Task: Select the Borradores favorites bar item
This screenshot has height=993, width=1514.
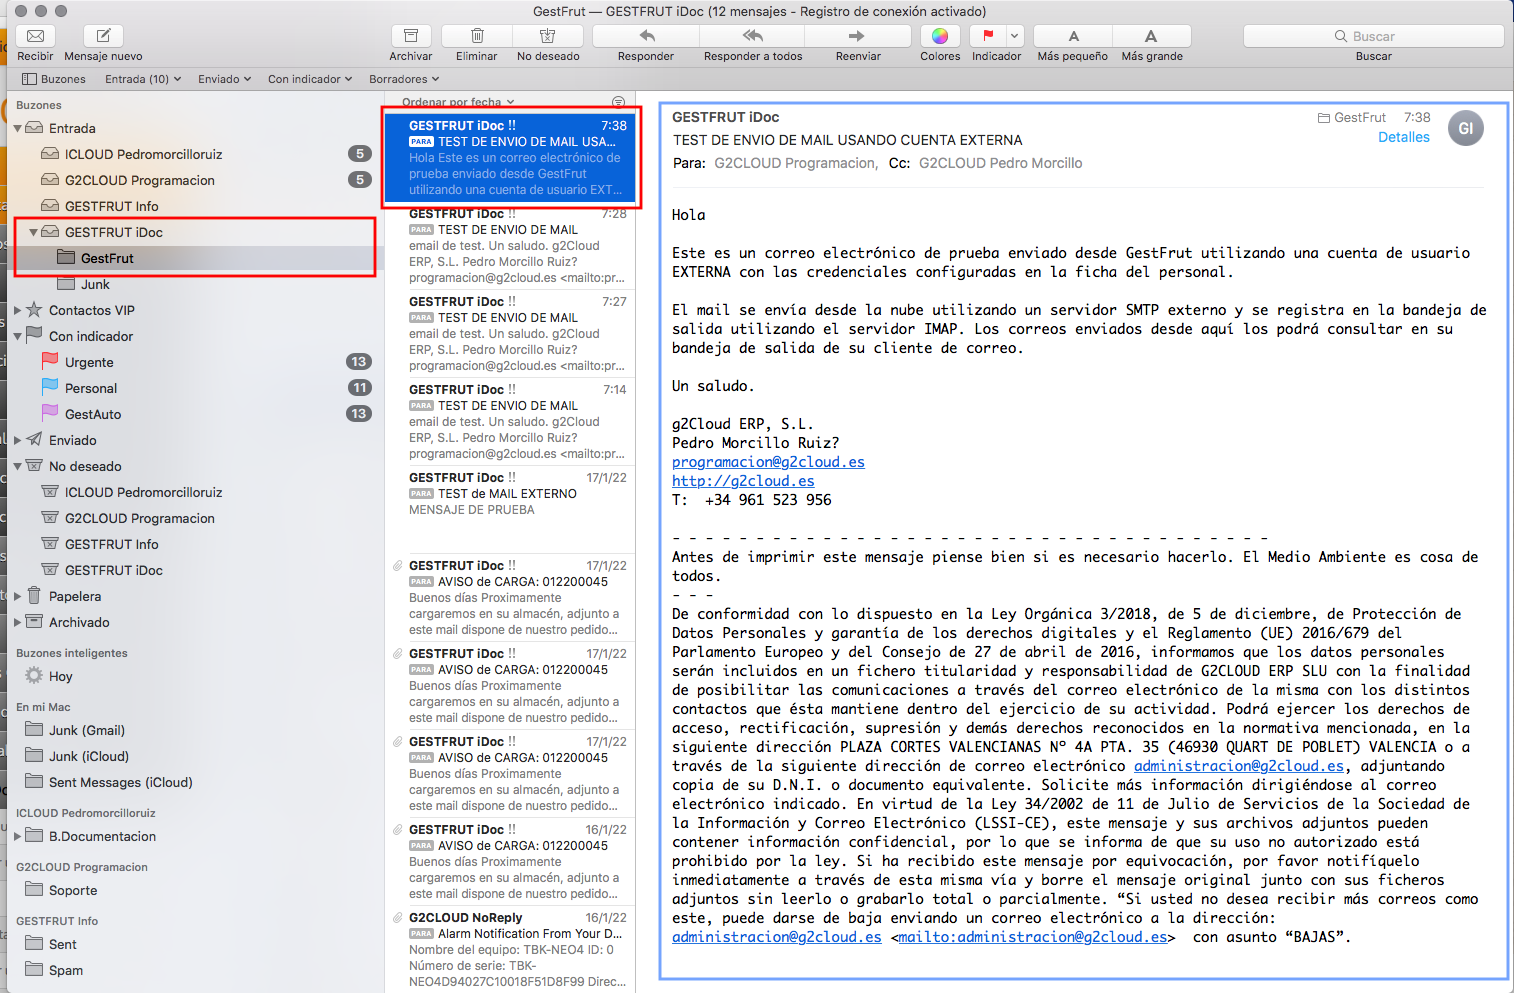Action: (x=404, y=79)
